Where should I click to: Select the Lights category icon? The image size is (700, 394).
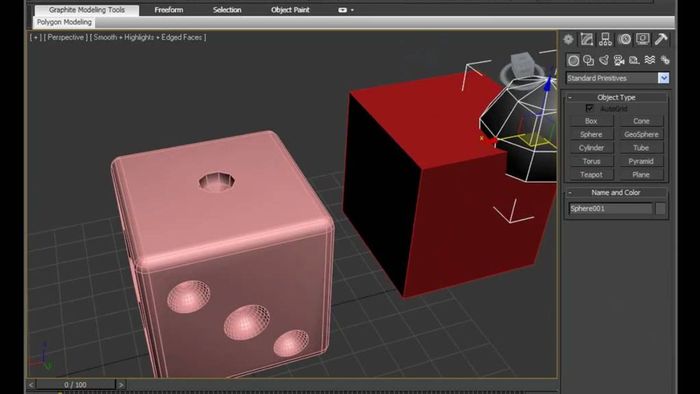click(604, 60)
